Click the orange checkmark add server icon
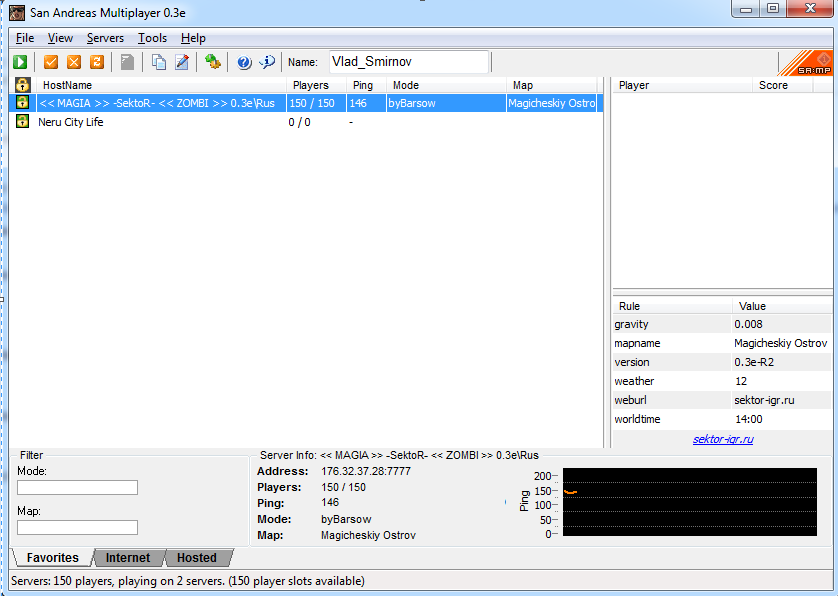Image resolution: width=838 pixels, height=596 pixels. [x=51, y=62]
